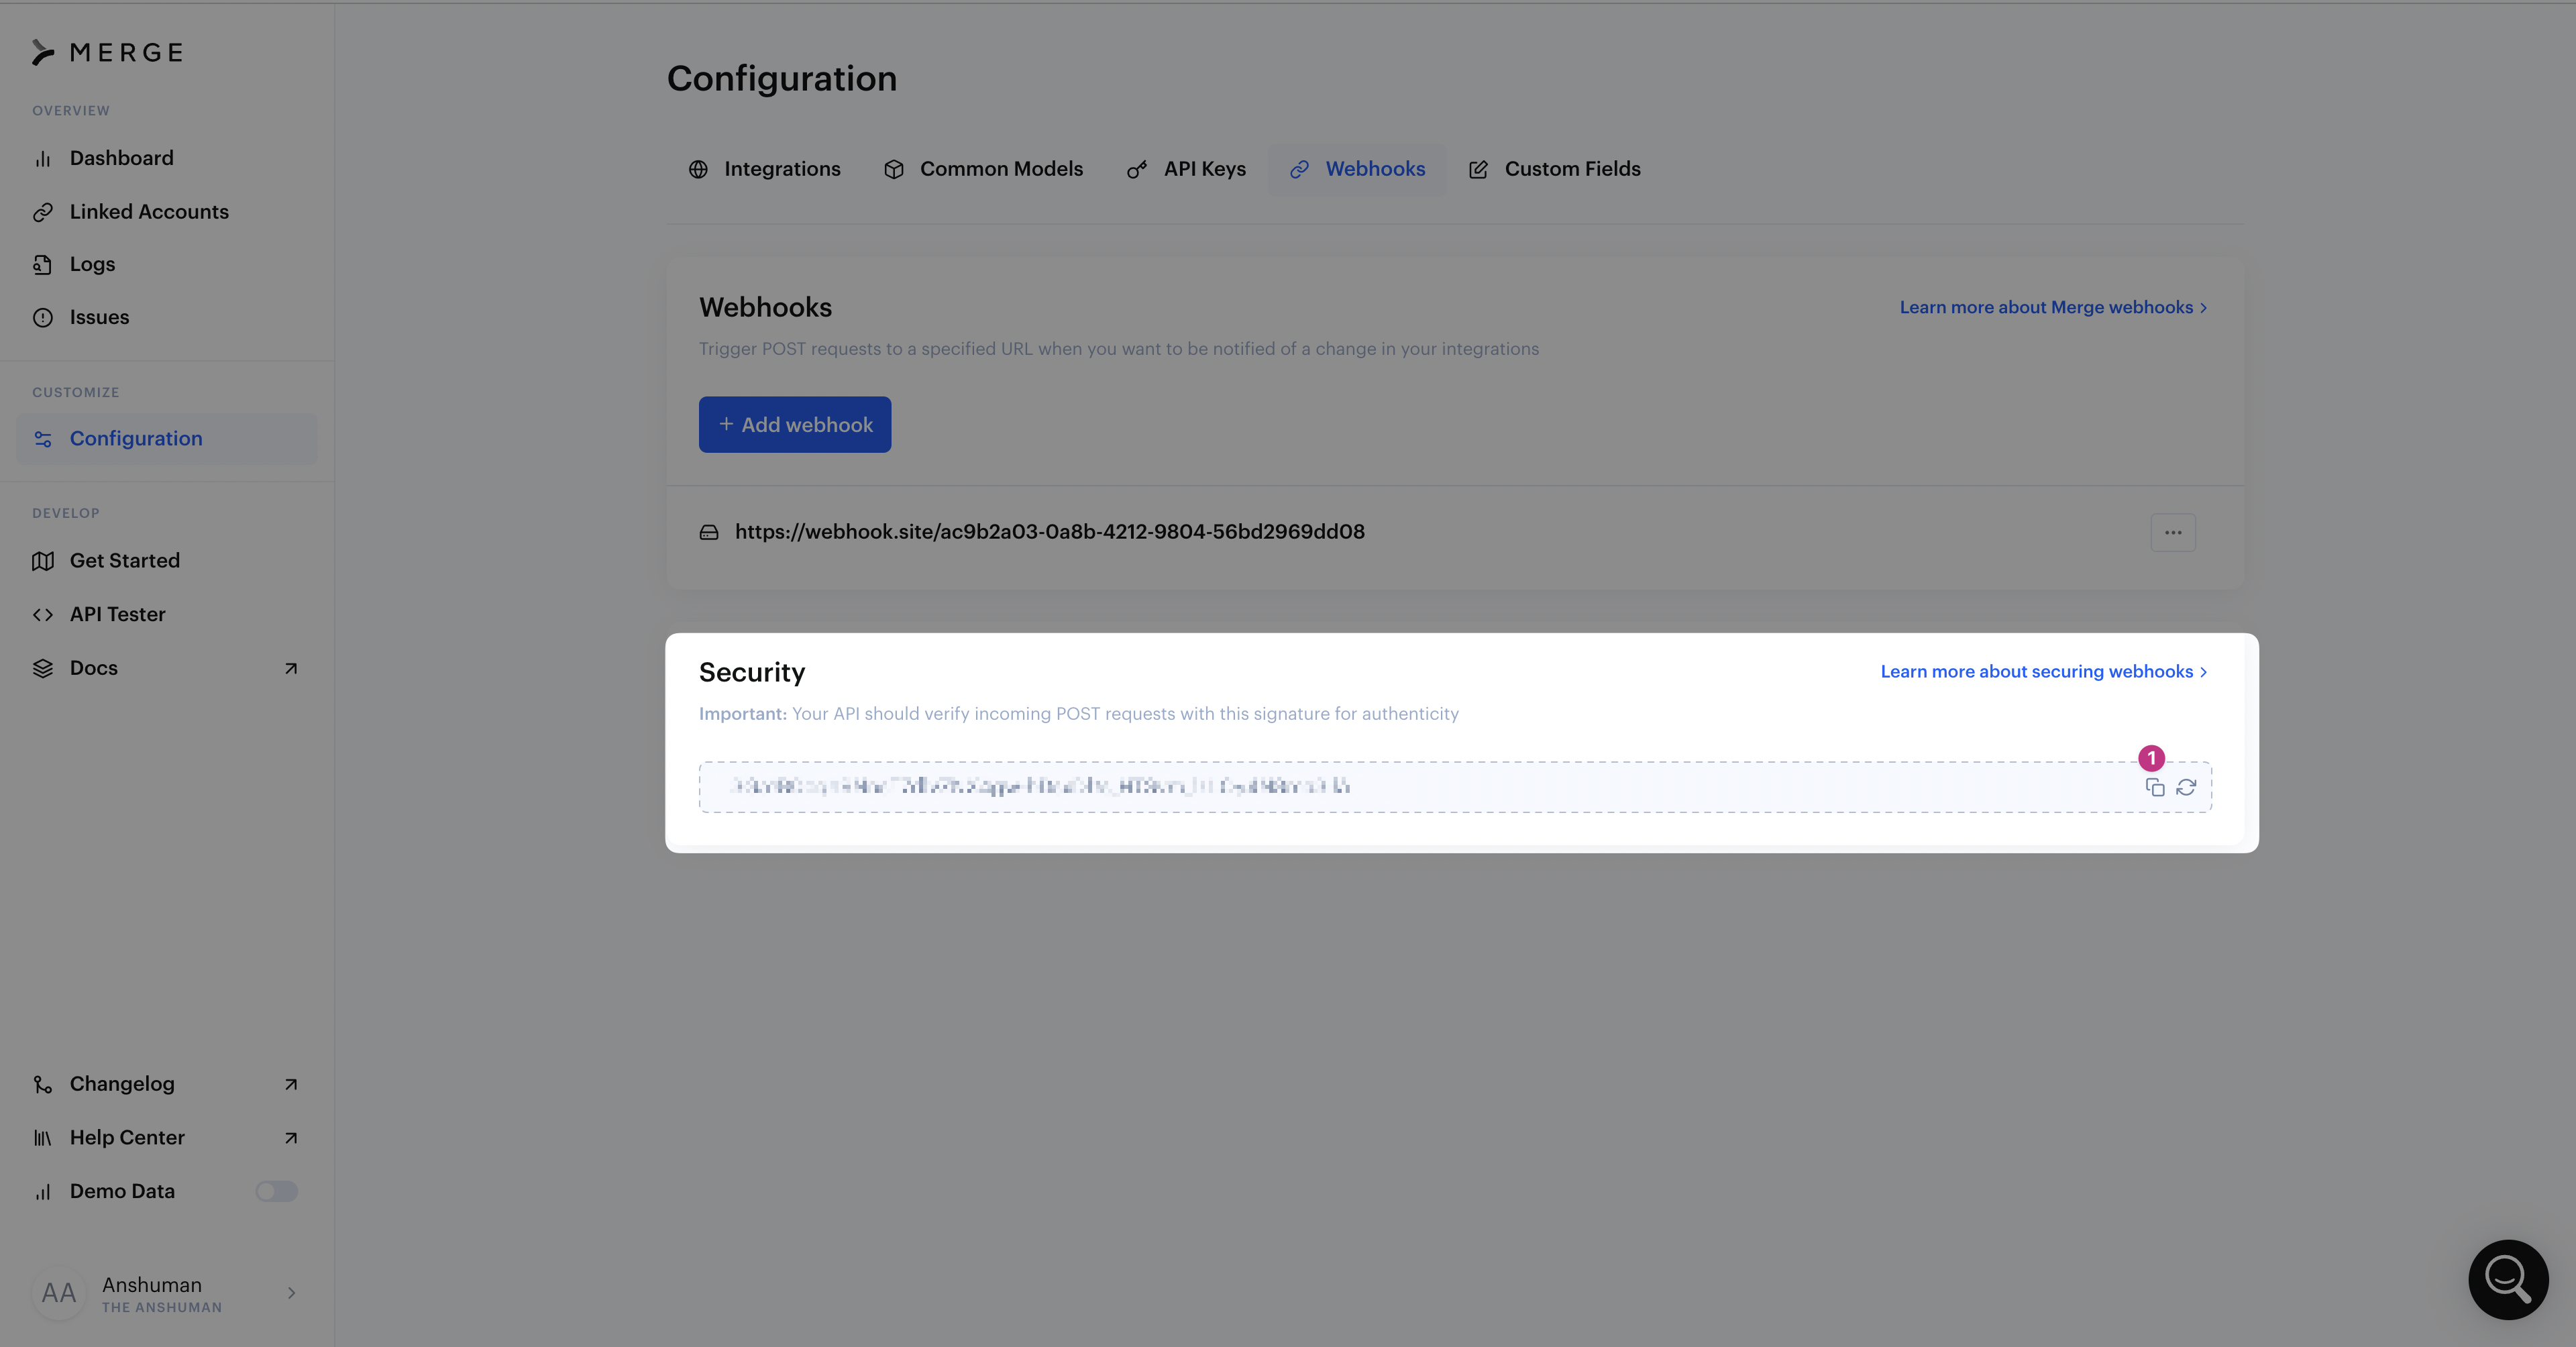Viewport: 2576px width, 1347px height.
Task: Select Configuration in sidebar
Action: click(166, 439)
